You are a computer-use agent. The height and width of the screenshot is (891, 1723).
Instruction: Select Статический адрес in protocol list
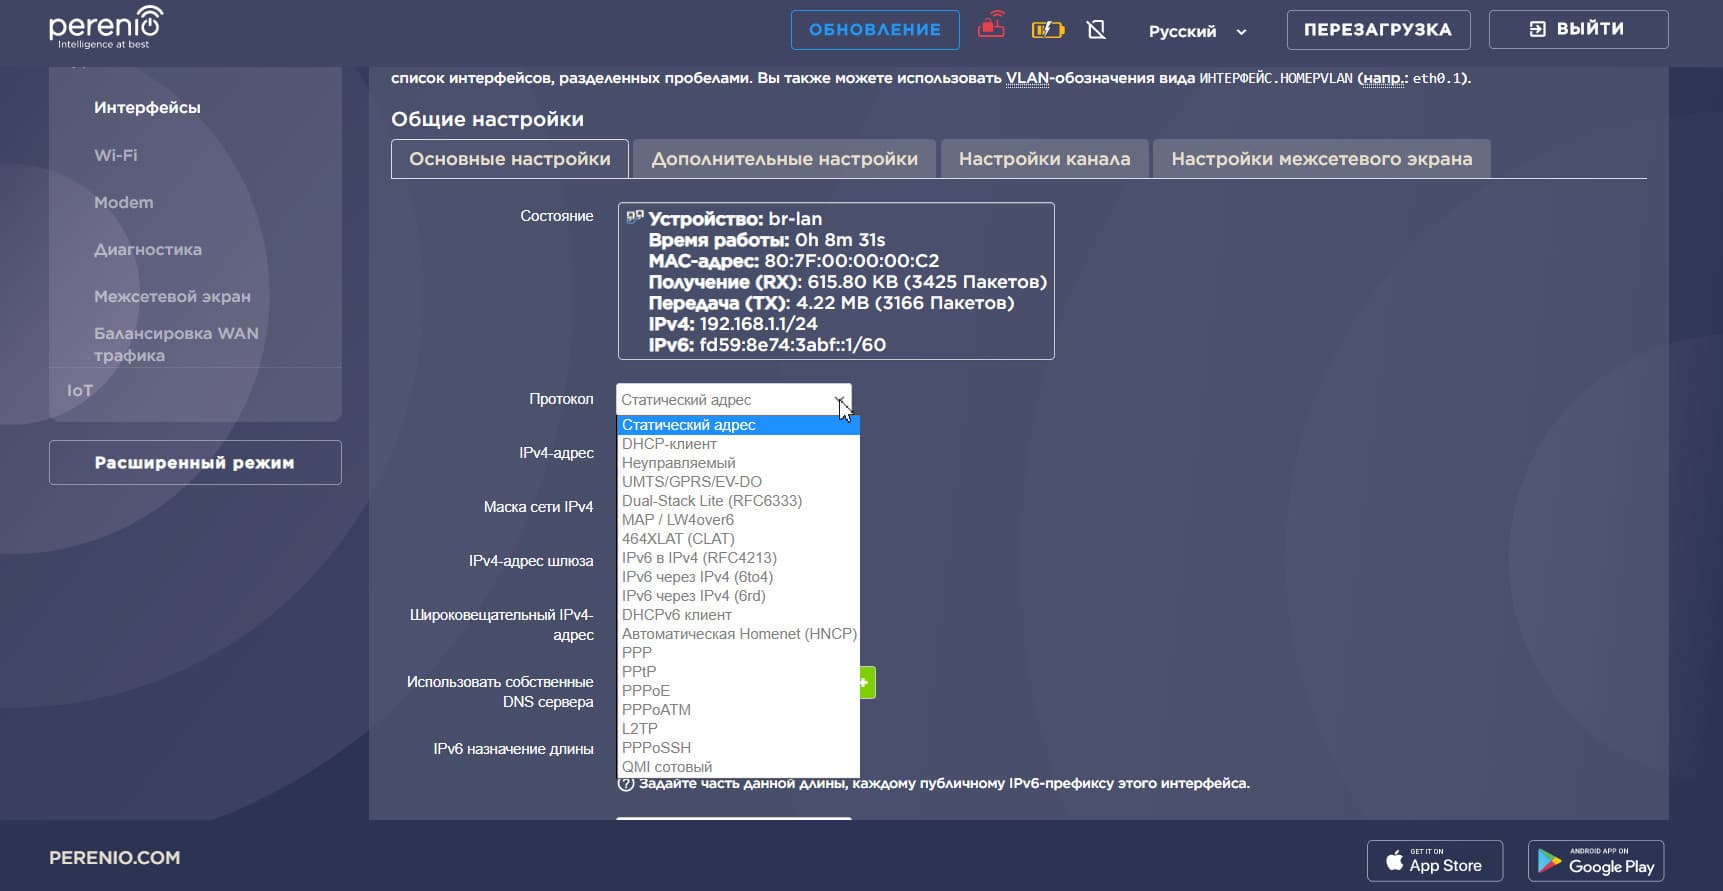pyautogui.click(x=738, y=425)
